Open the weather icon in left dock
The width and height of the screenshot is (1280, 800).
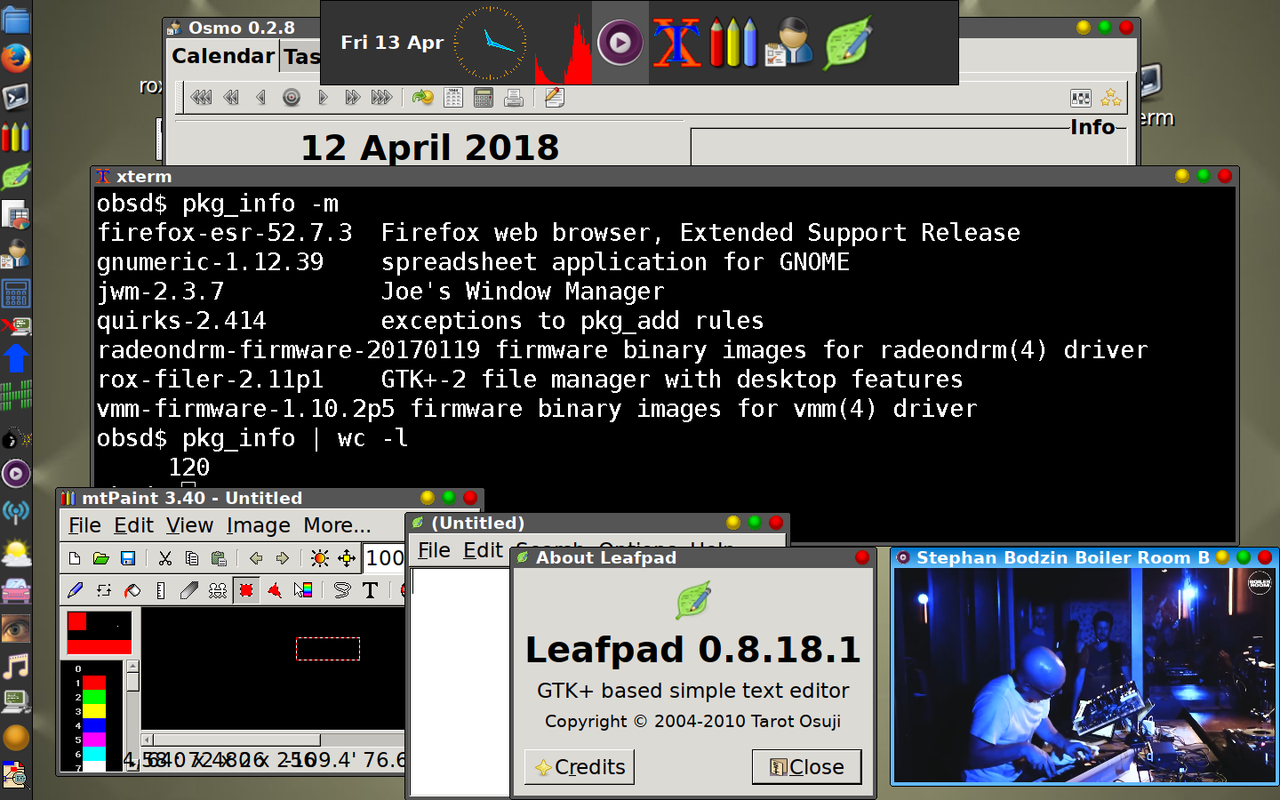[15, 552]
